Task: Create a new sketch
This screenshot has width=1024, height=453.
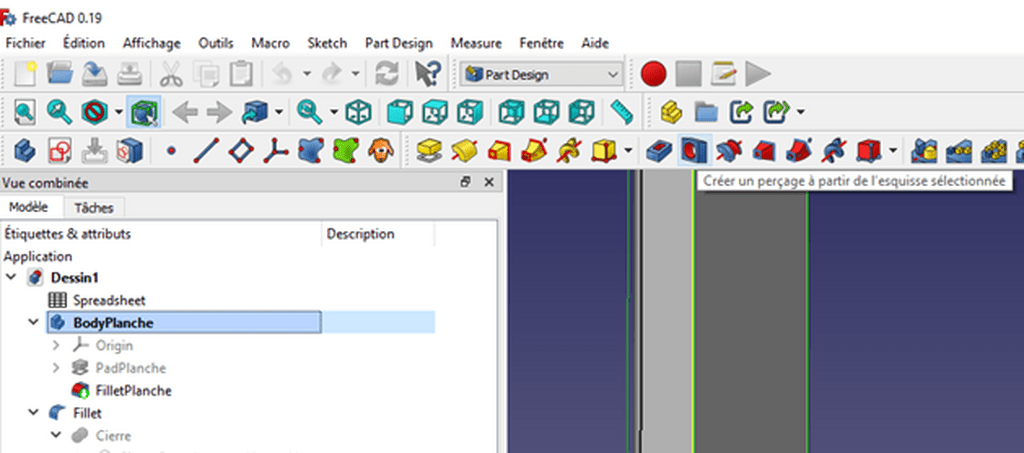Action: [x=60, y=151]
